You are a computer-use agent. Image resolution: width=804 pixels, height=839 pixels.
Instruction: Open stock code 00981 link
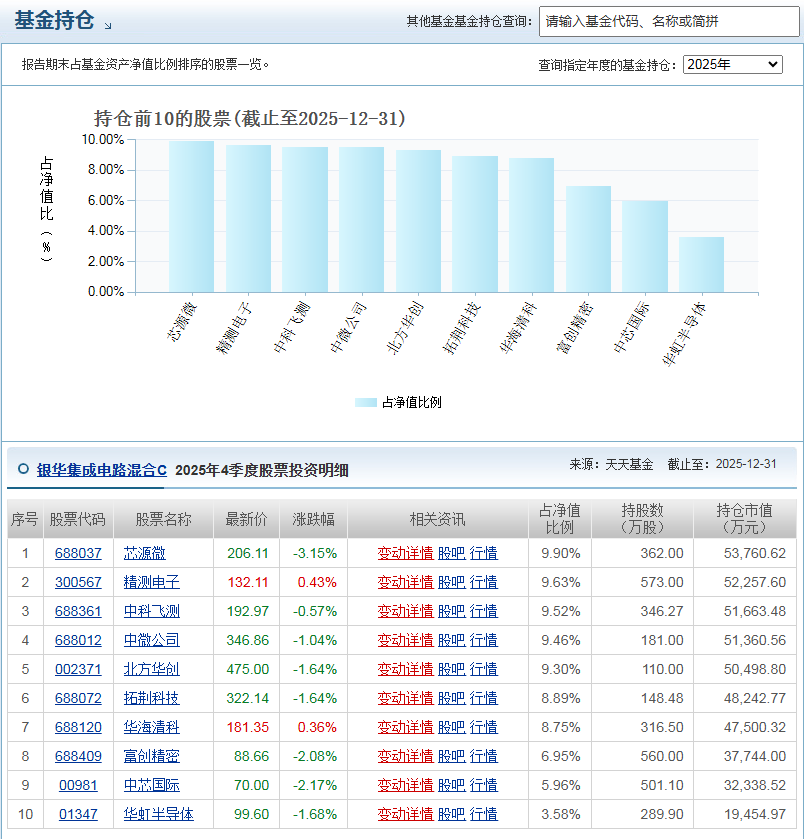[78, 785]
